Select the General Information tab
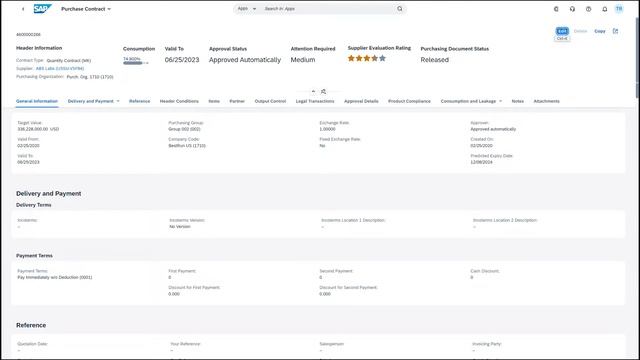 point(37,101)
